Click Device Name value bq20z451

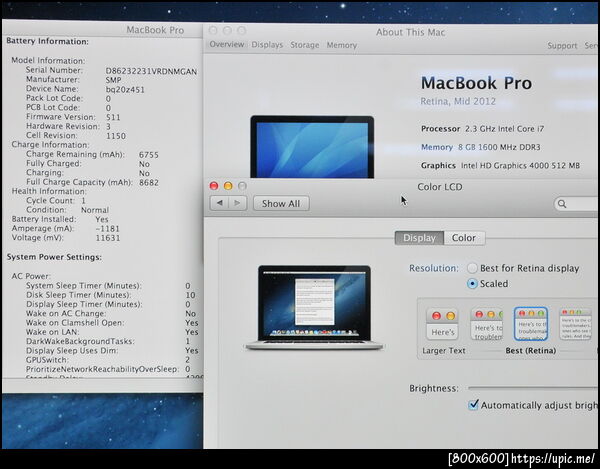tap(125, 90)
